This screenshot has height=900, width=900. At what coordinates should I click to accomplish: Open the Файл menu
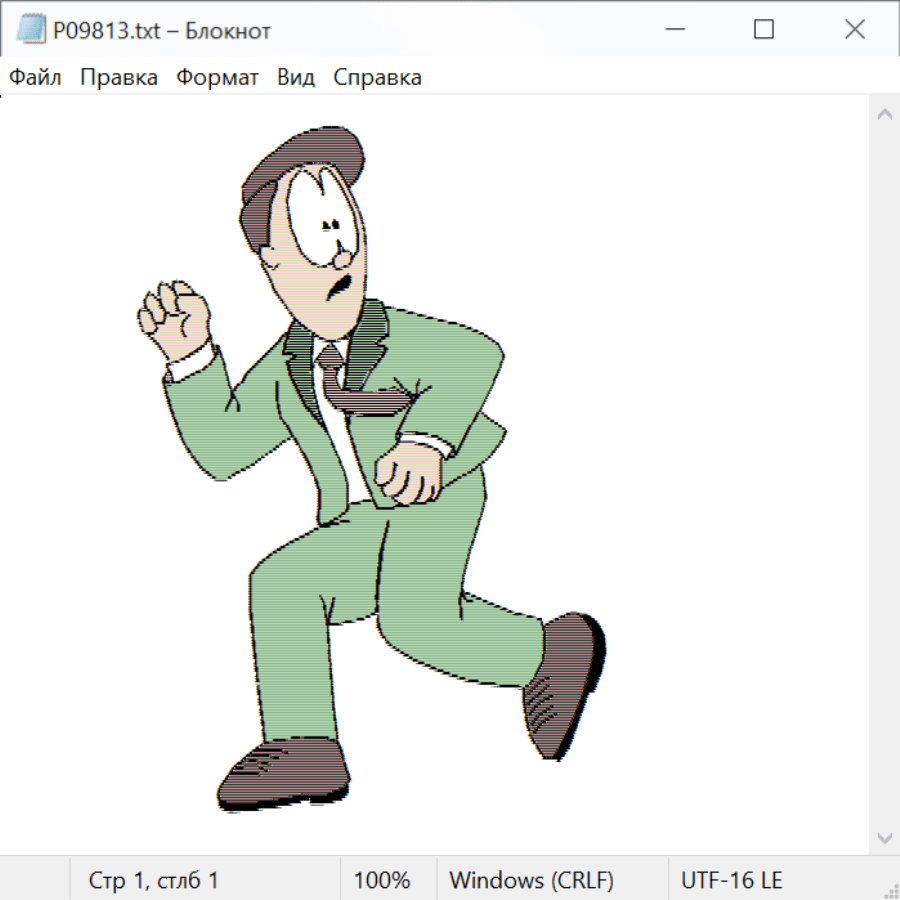35,78
